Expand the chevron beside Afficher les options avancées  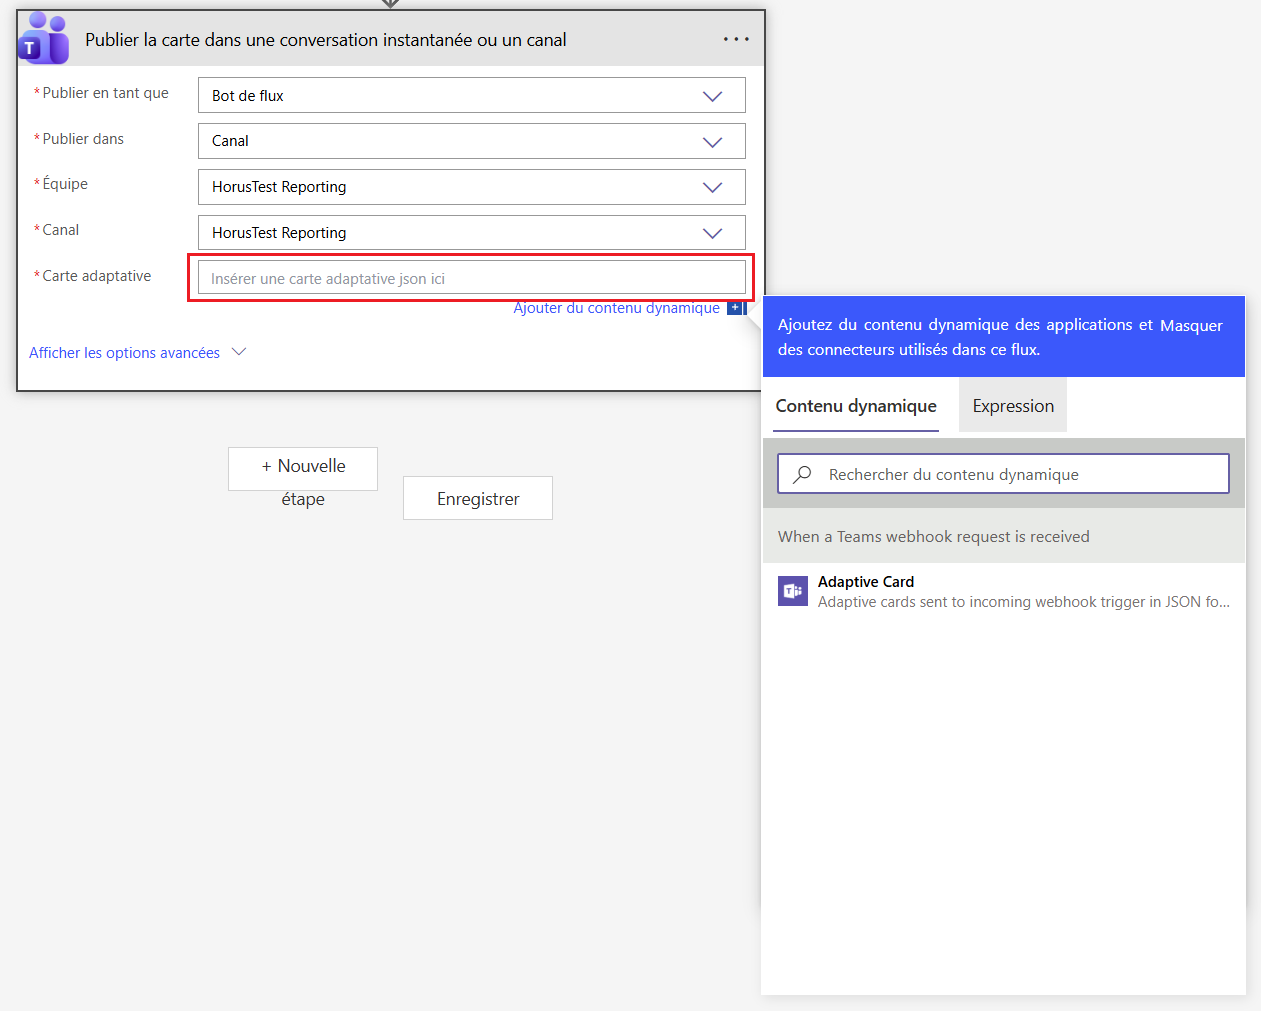[x=239, y=352]
